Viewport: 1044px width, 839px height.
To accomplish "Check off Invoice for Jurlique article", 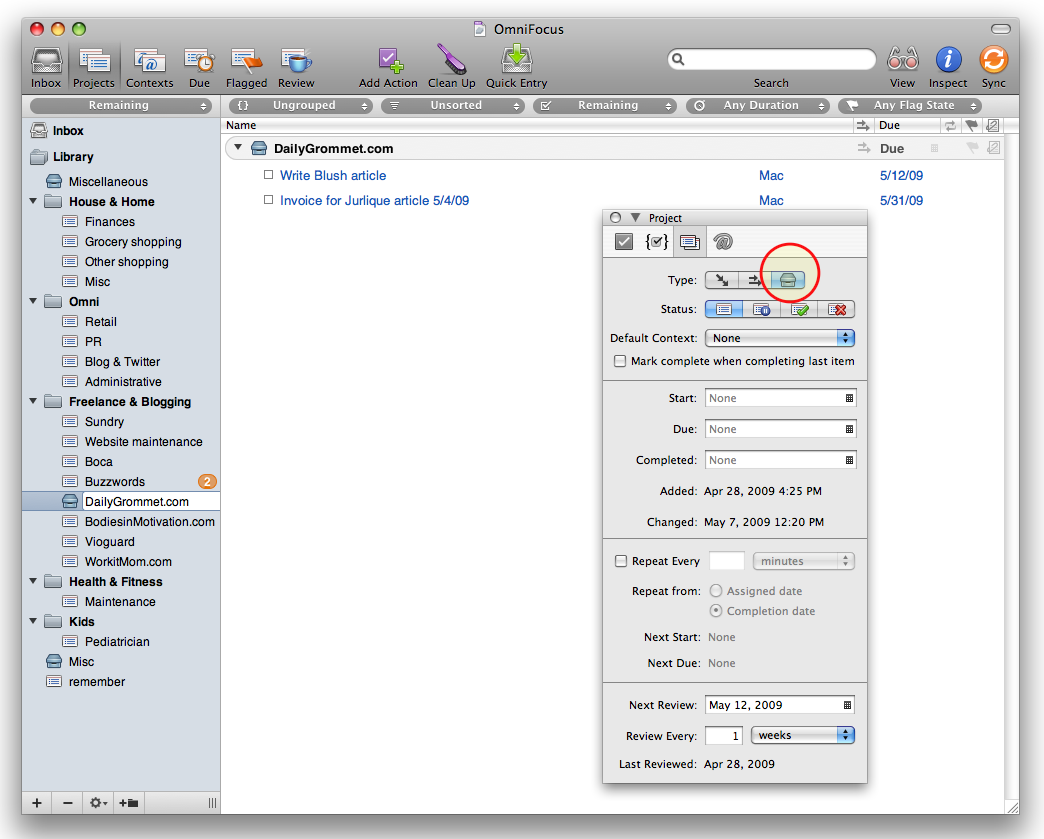I will (268, 200).
